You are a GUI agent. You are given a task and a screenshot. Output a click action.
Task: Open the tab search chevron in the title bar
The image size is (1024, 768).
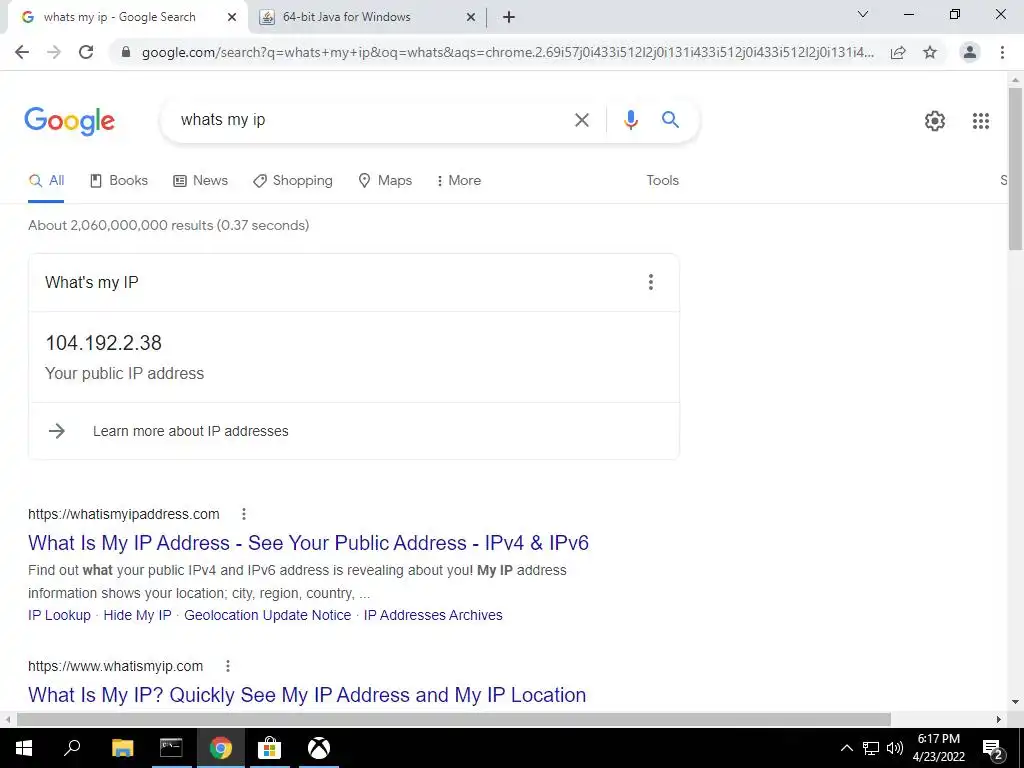pyautogui.click(x=863, y=14)
